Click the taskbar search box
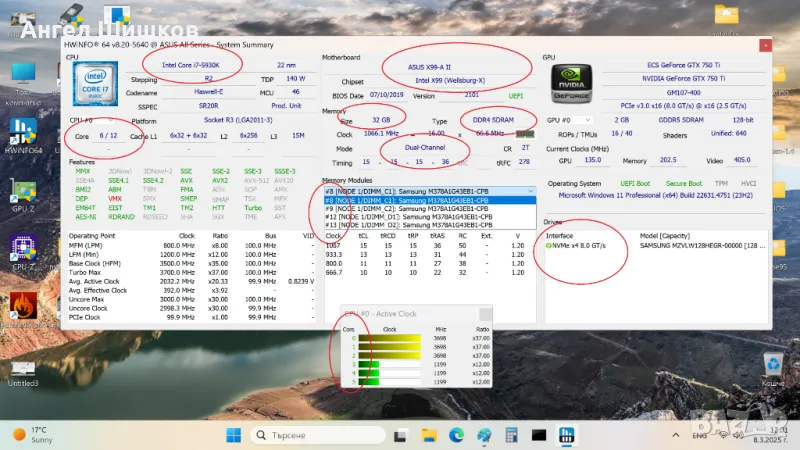 tap(300, 435)
